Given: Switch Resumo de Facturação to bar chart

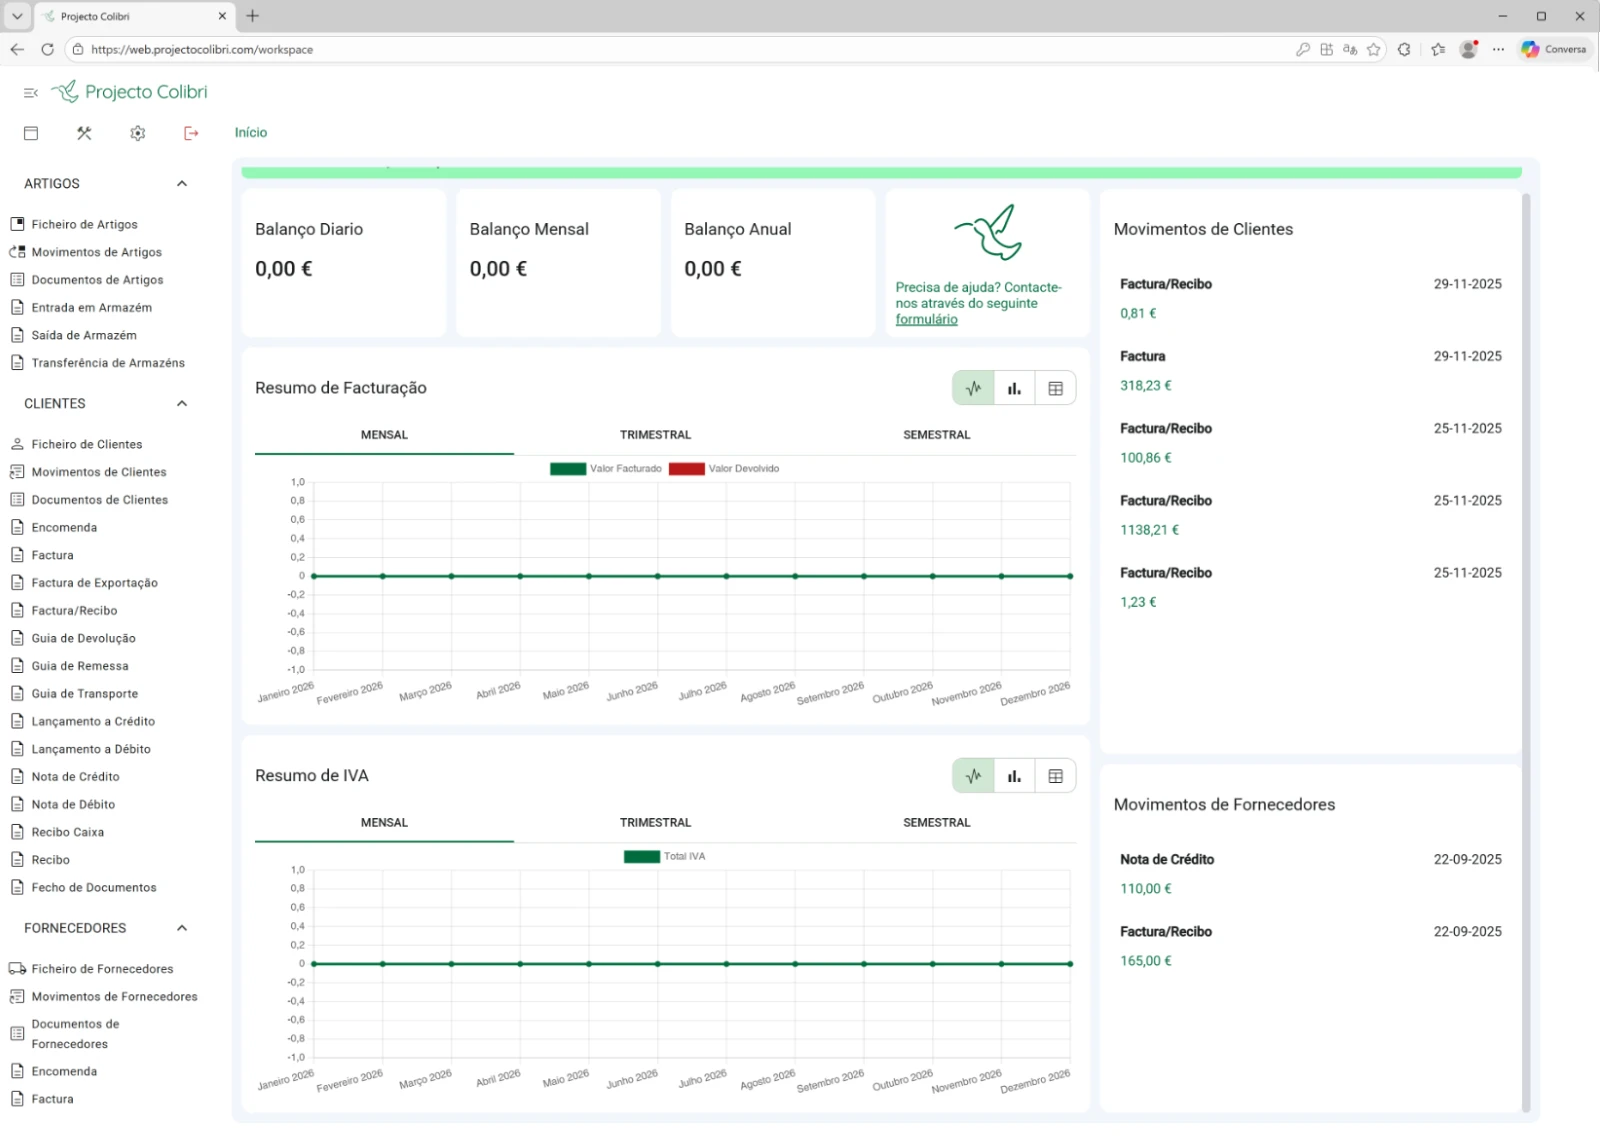Looking at the screenshot, I should [1014, 389].
